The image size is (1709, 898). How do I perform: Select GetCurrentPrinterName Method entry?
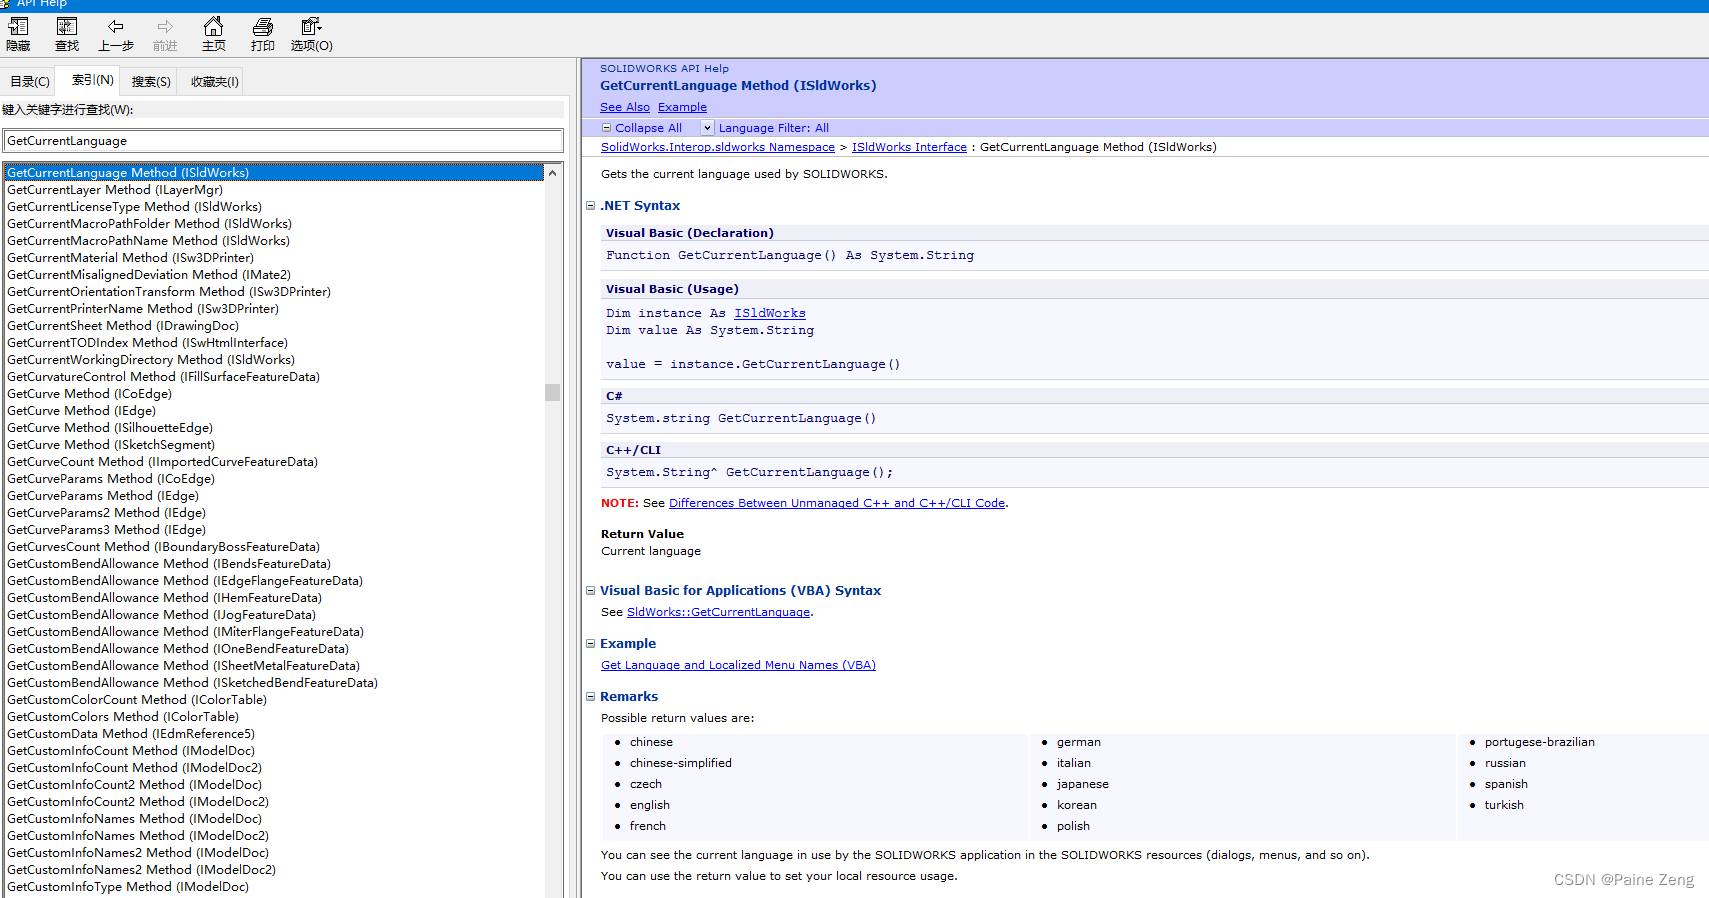pyautogui.click(x=143, y=309)
